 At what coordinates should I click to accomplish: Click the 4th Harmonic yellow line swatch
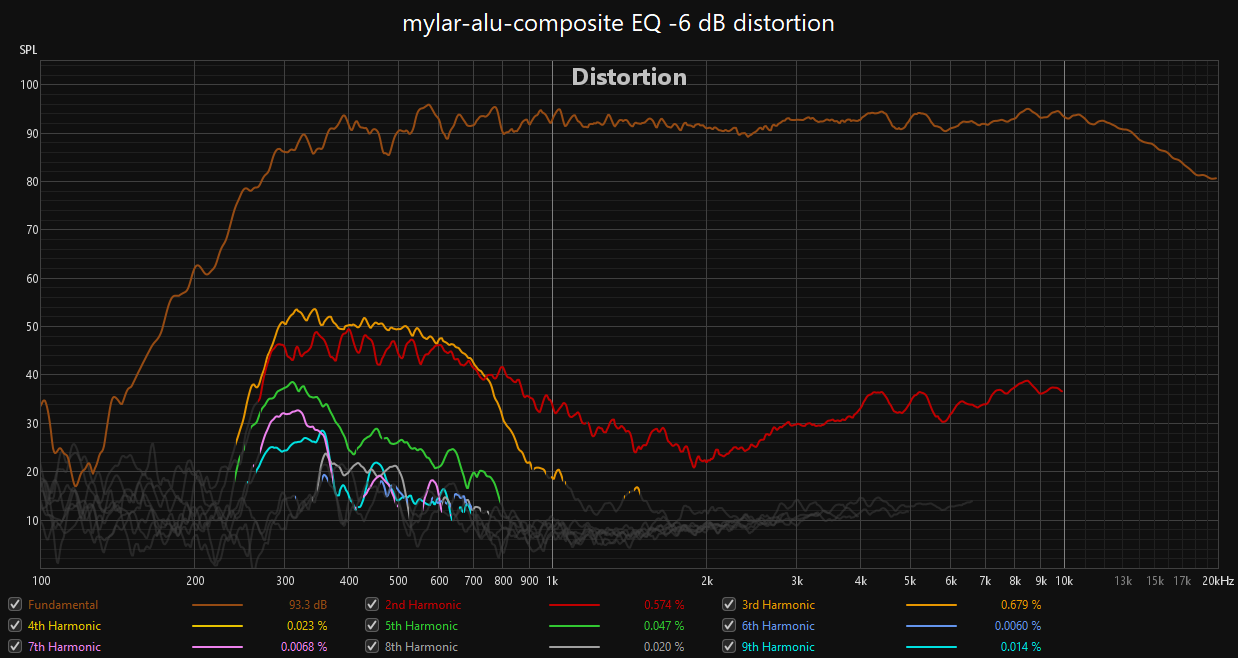217,626
